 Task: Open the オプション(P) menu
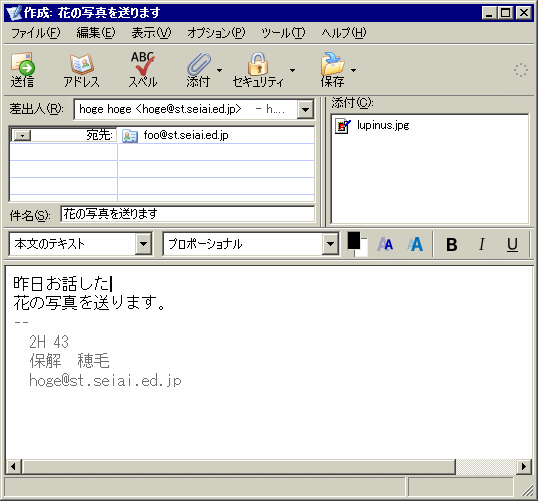click(x=216, y=33)
